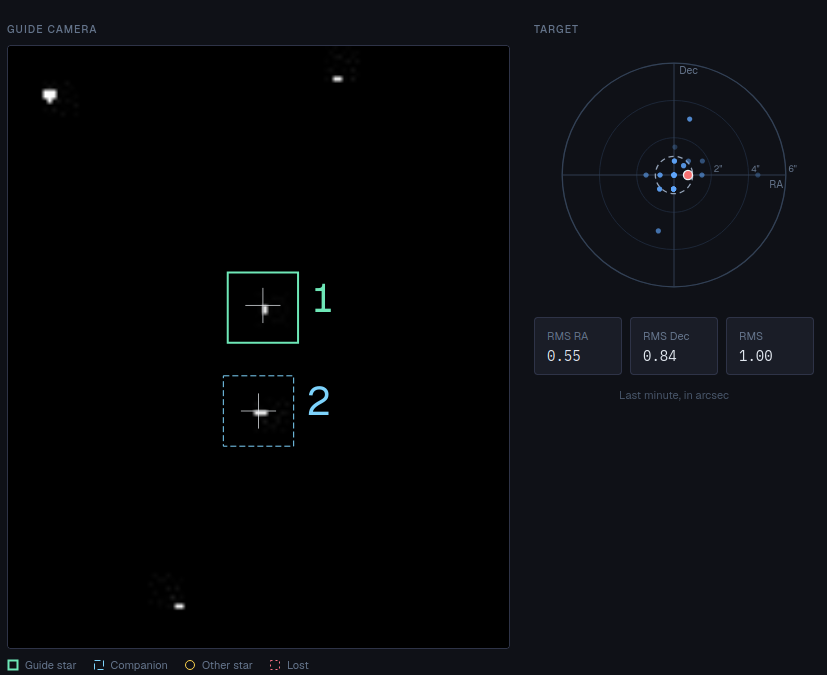Click the star near bottom of guide frame
The height and width of the screenshot is (675, 827).
(x=179, y=606)
